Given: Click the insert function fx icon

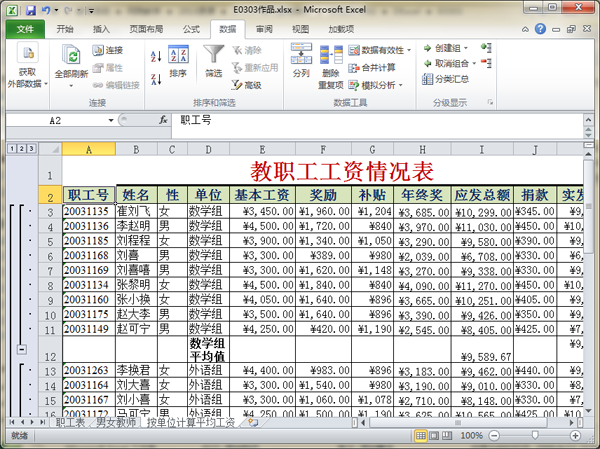Looking at the screenshot, I should (164, 120).
